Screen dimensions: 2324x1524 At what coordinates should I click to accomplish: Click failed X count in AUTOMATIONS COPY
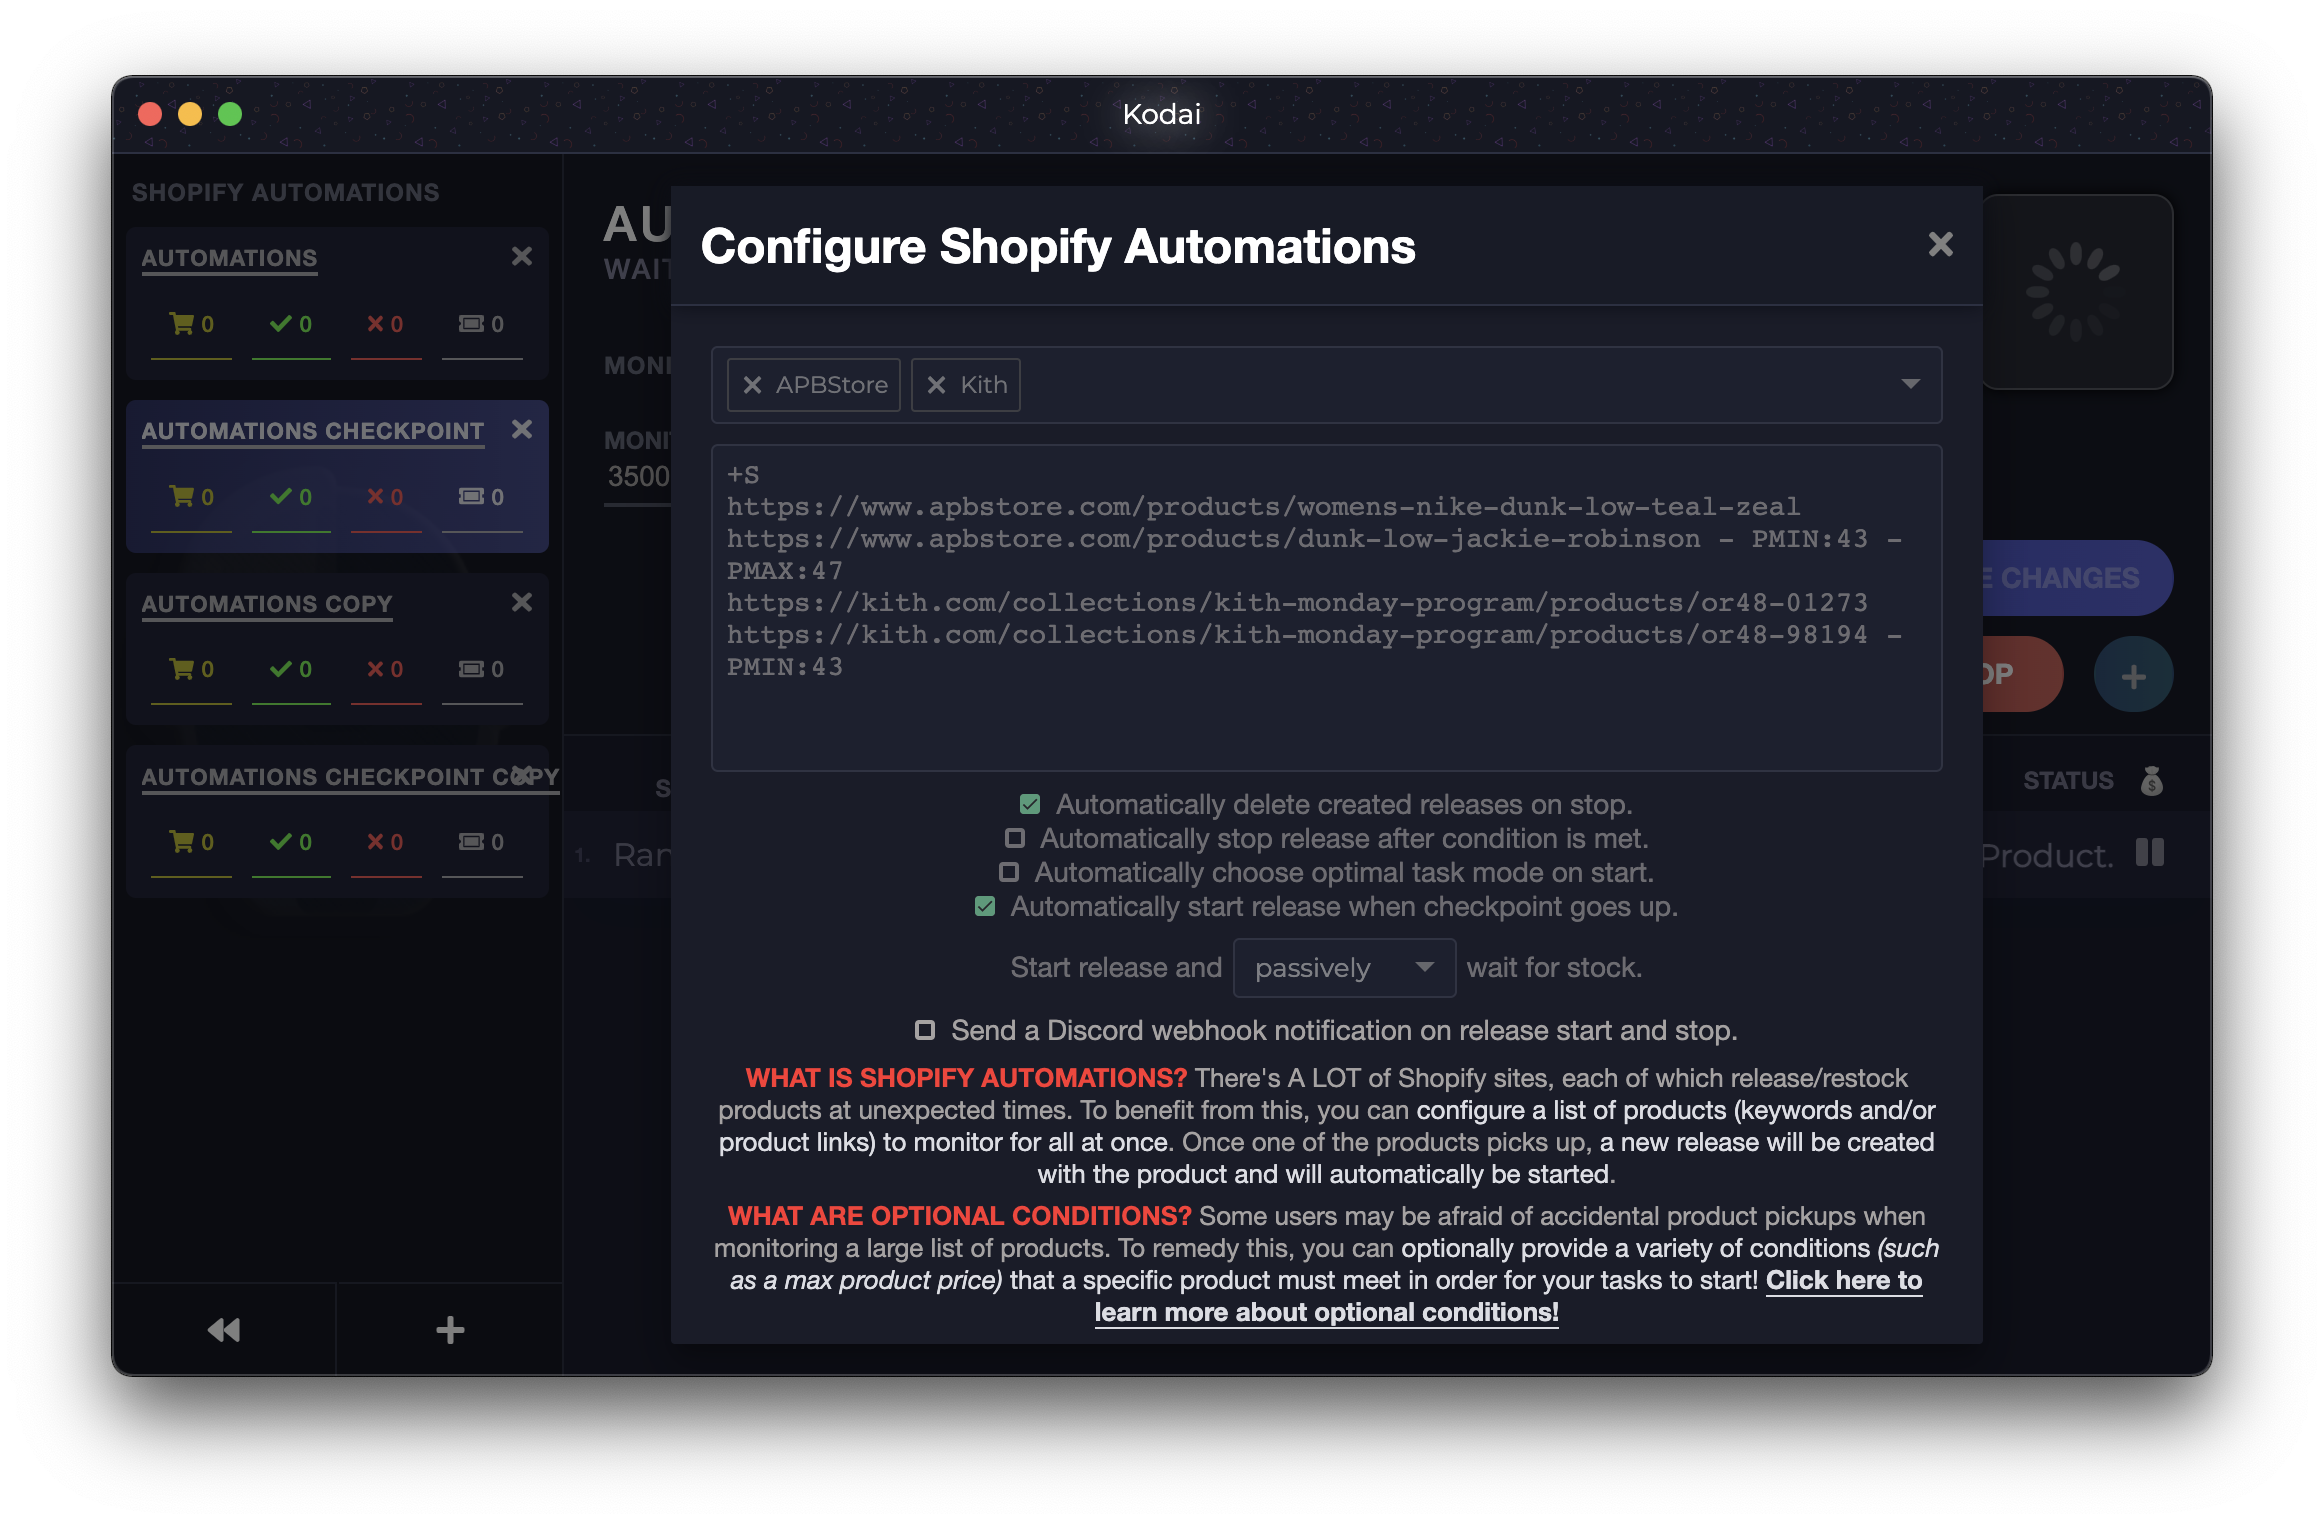pyautogui.click(x=386, y=669)
